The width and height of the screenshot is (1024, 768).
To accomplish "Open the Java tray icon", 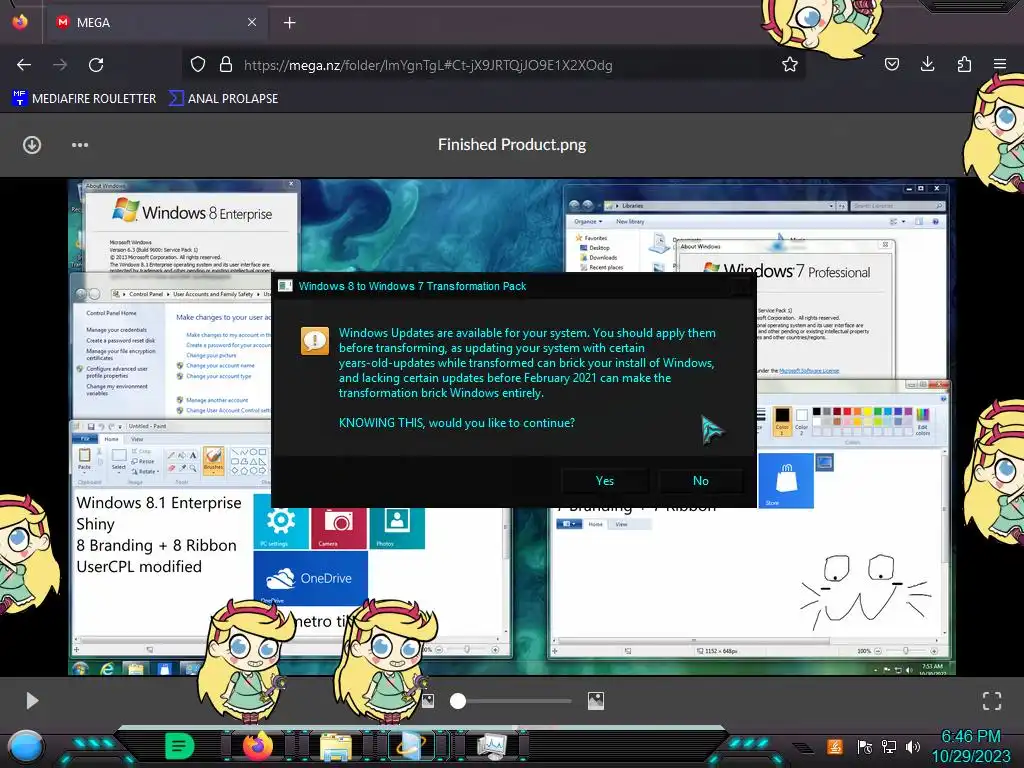I will tap(835, 746).
